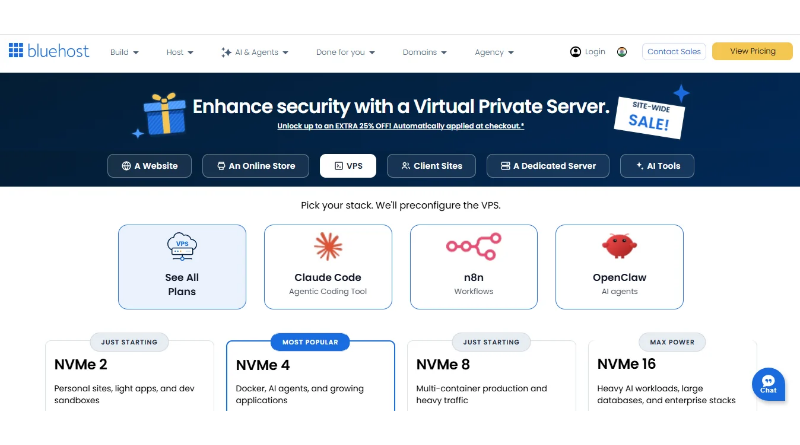Click the Max Power badge
Image resolution: width=800 pixels, height=445 pixels.
click(672, 342)
